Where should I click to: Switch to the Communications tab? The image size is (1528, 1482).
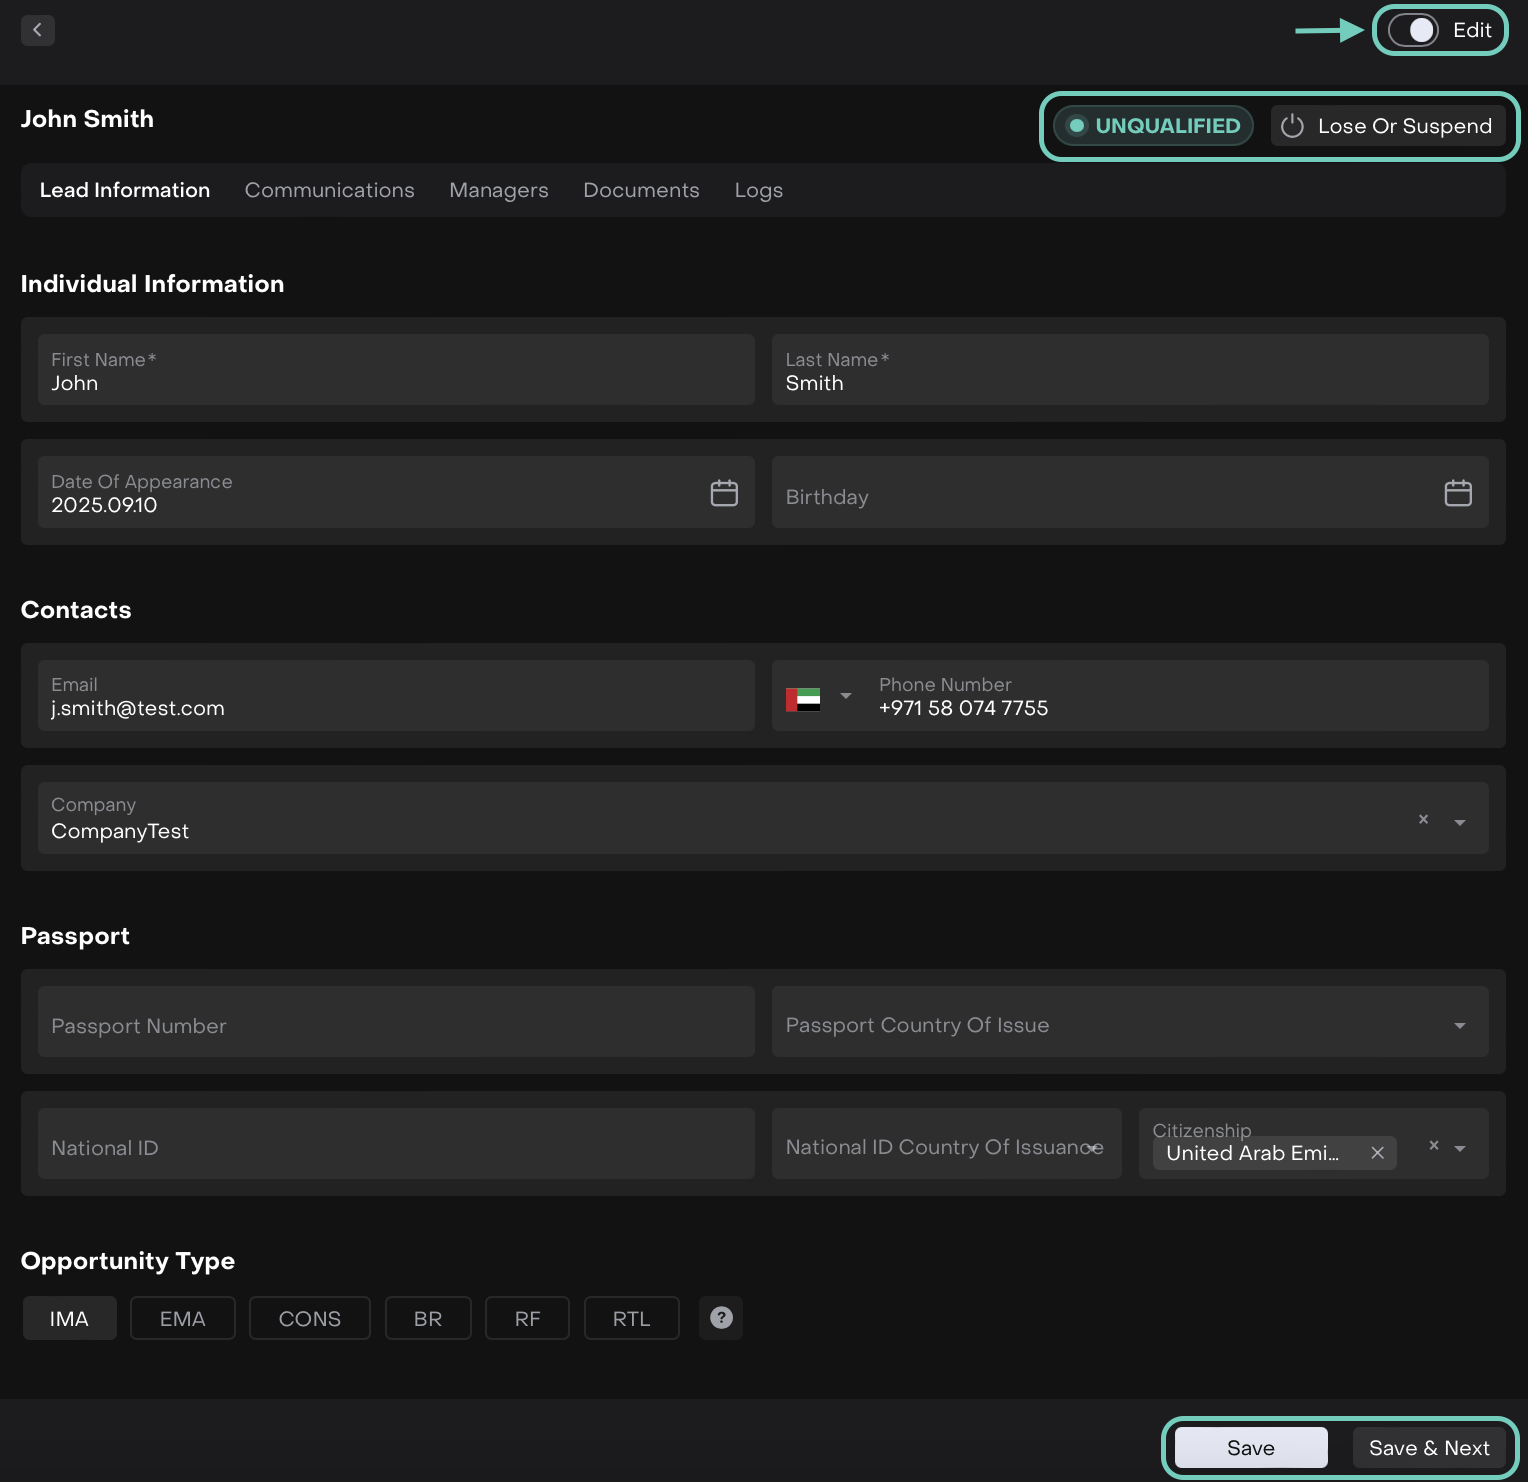click(329, 190)
